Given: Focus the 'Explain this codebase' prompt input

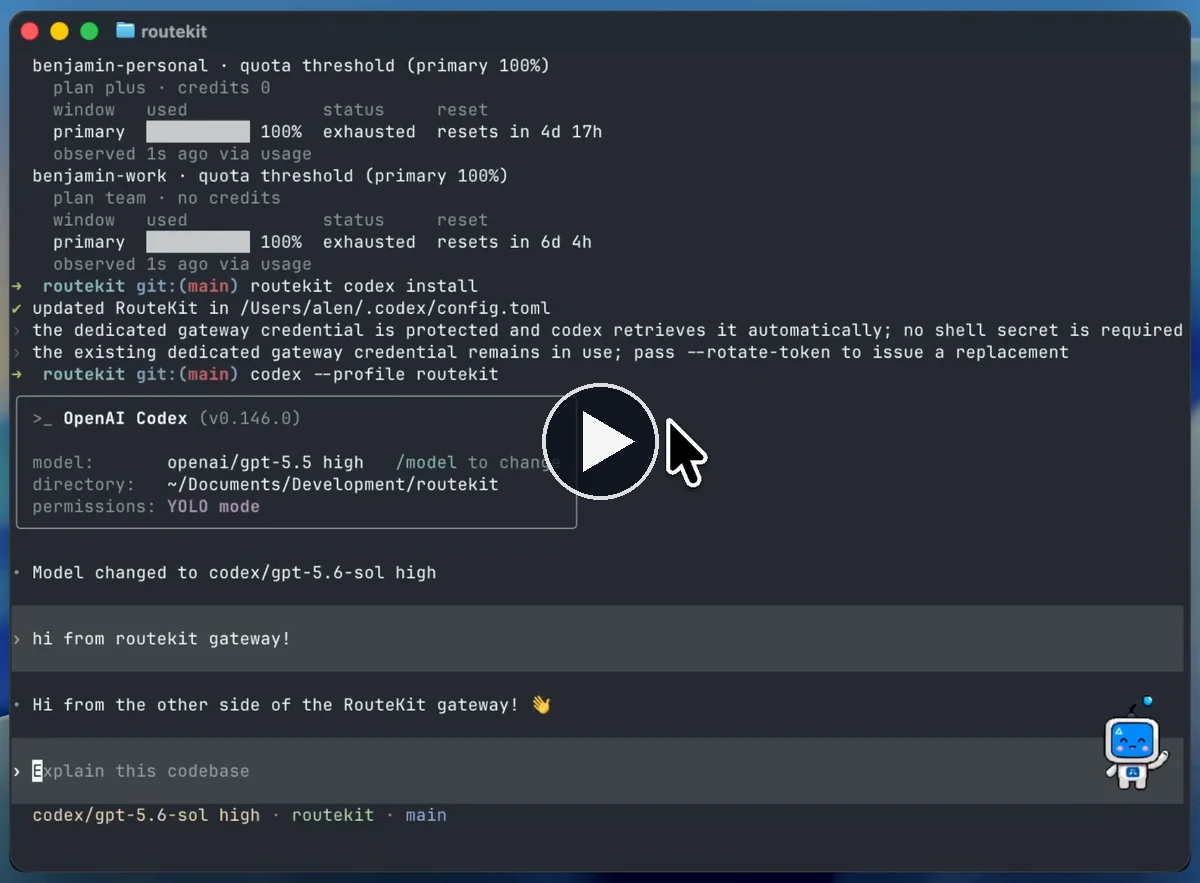Looking at the screenshot, I should click(597, 771).
